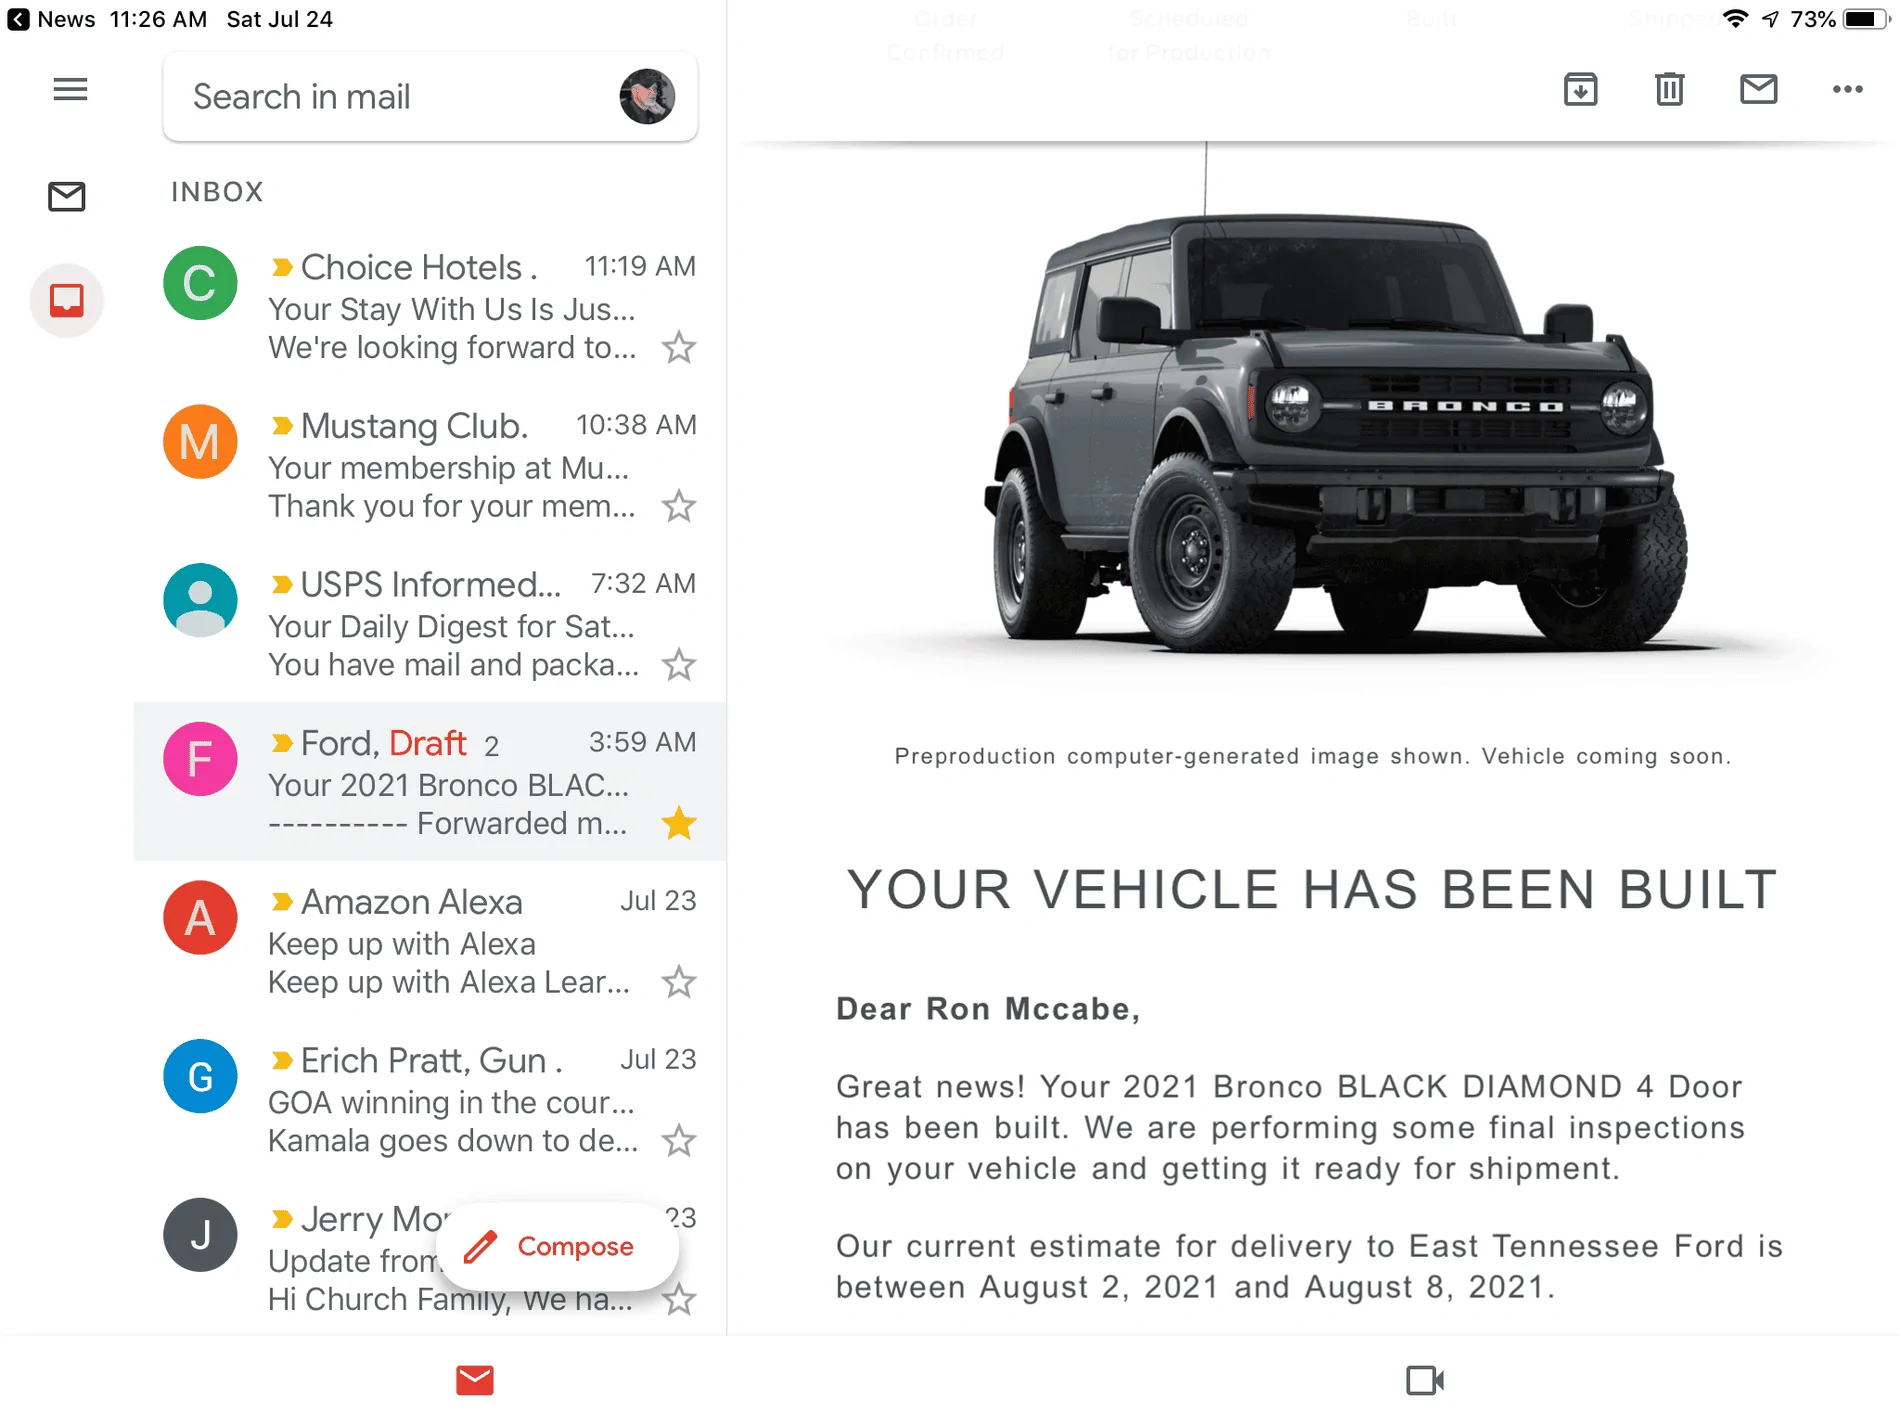The height and width of the screenshot is (1425, 1900).
Task: Switch to the Mail tab at bottom
Action: point(475,1380)
